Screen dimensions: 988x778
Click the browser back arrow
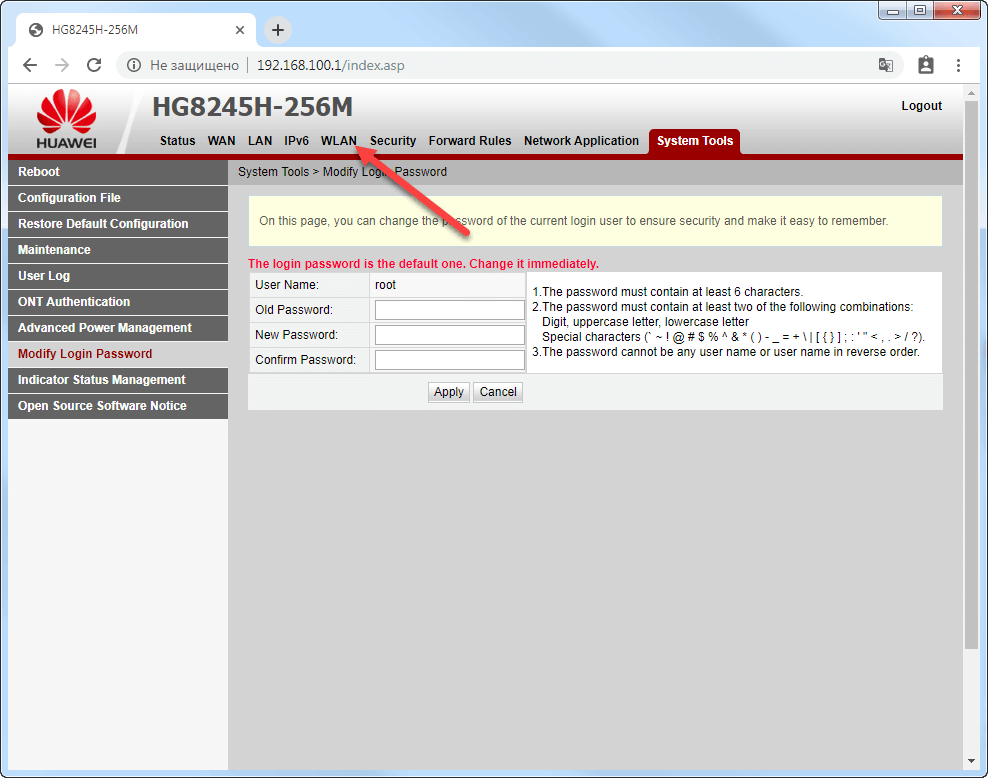(30, 65)
